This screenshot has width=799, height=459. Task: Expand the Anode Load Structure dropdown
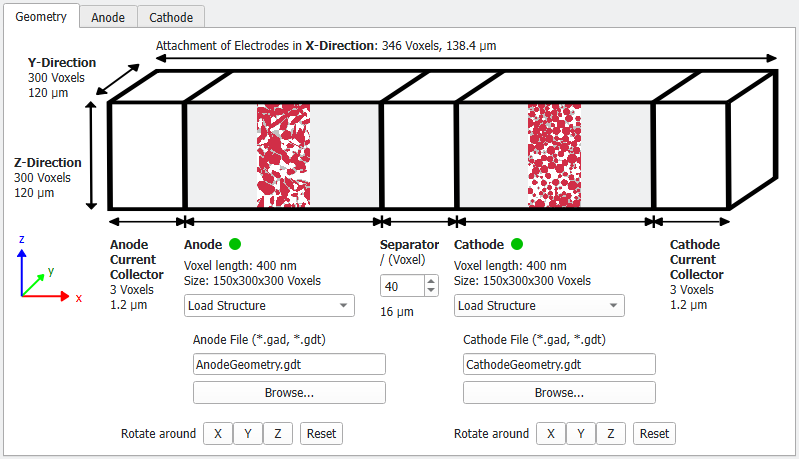(269, 306)
